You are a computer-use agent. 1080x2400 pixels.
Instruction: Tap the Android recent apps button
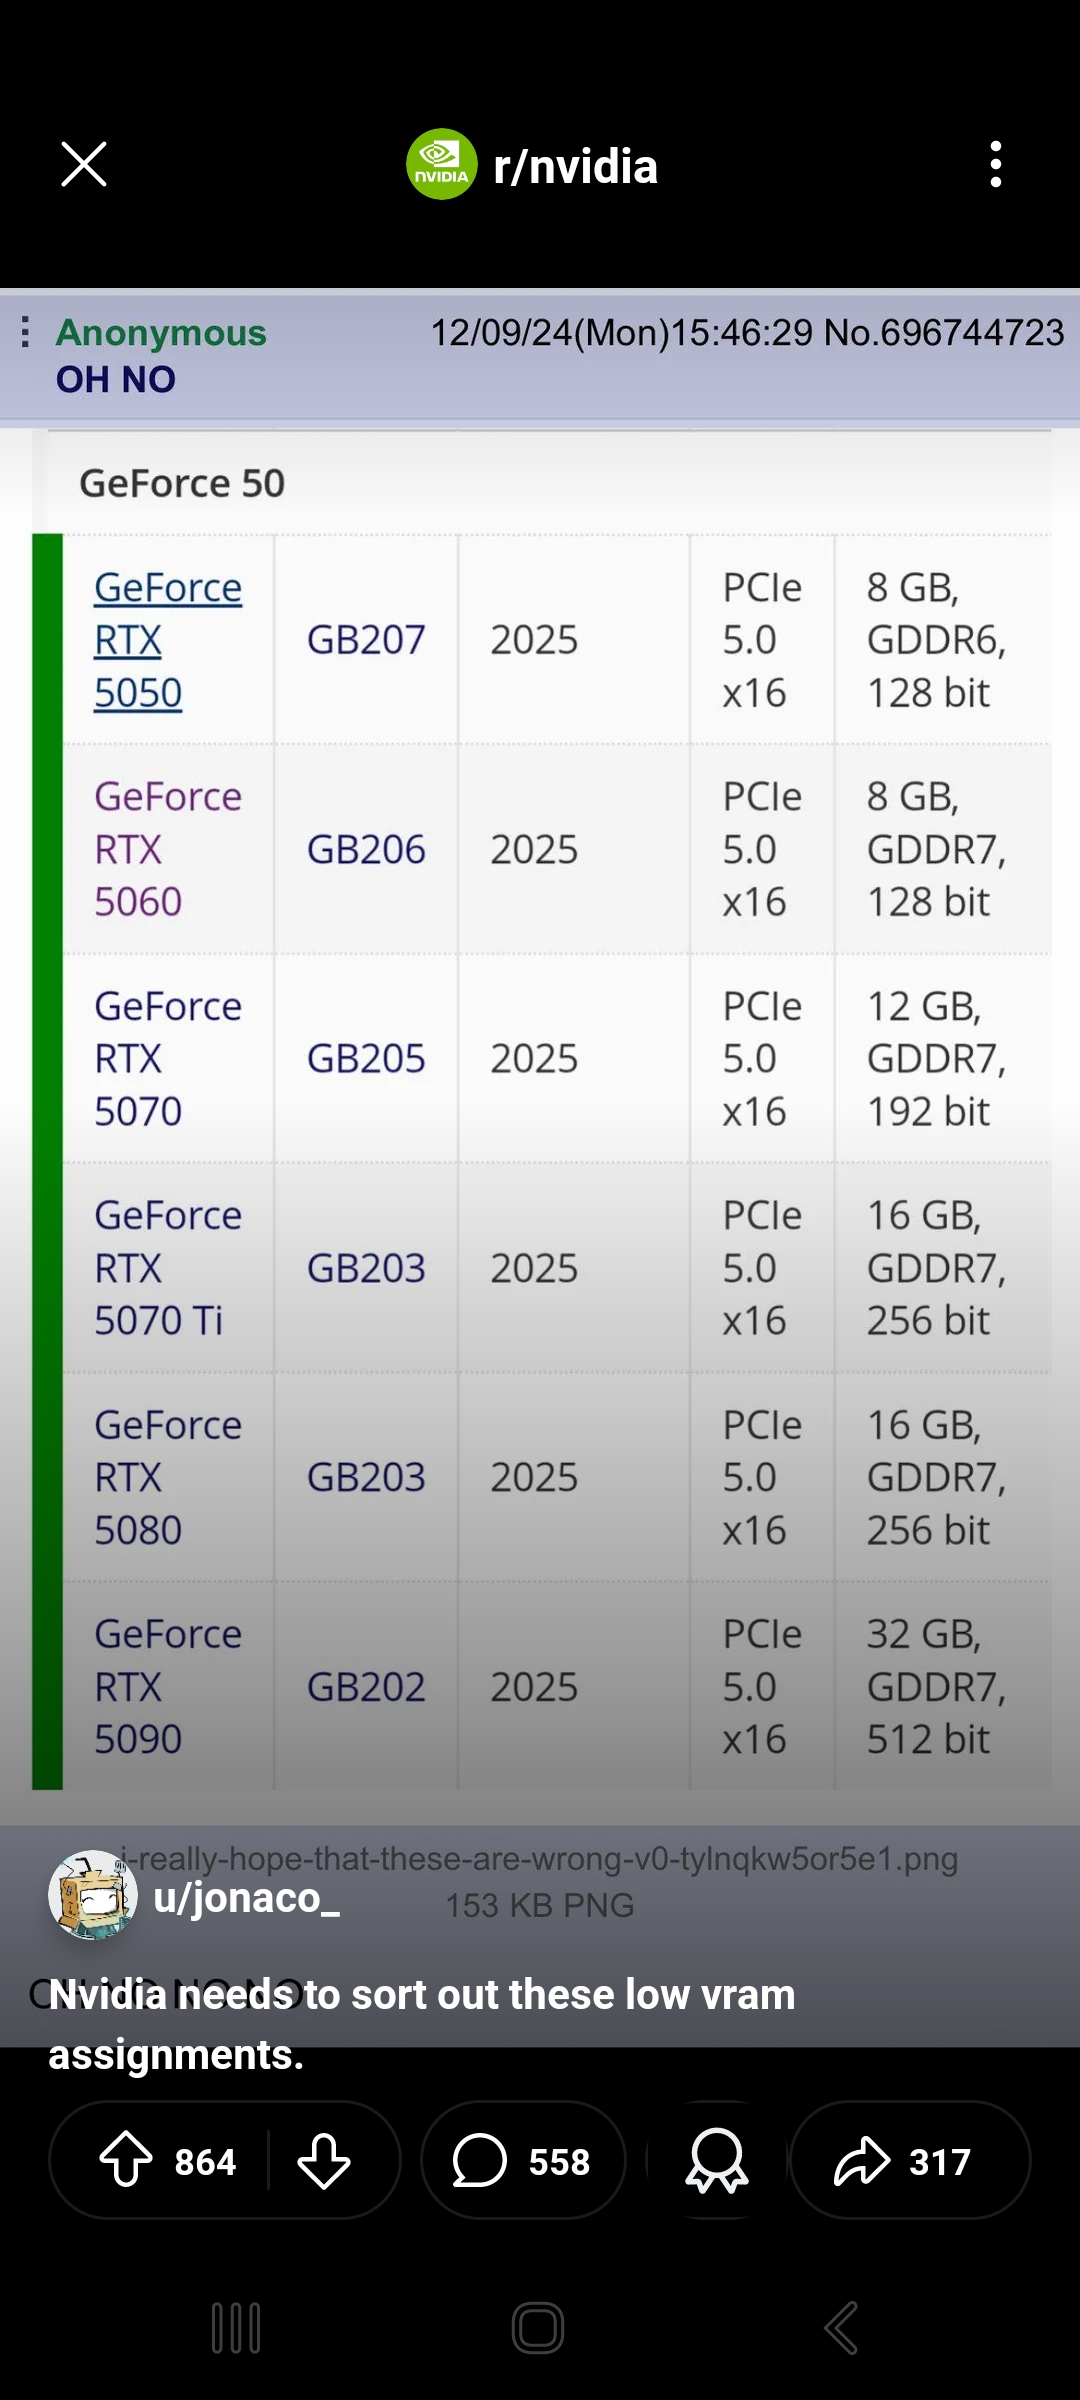click(237, 2328)
